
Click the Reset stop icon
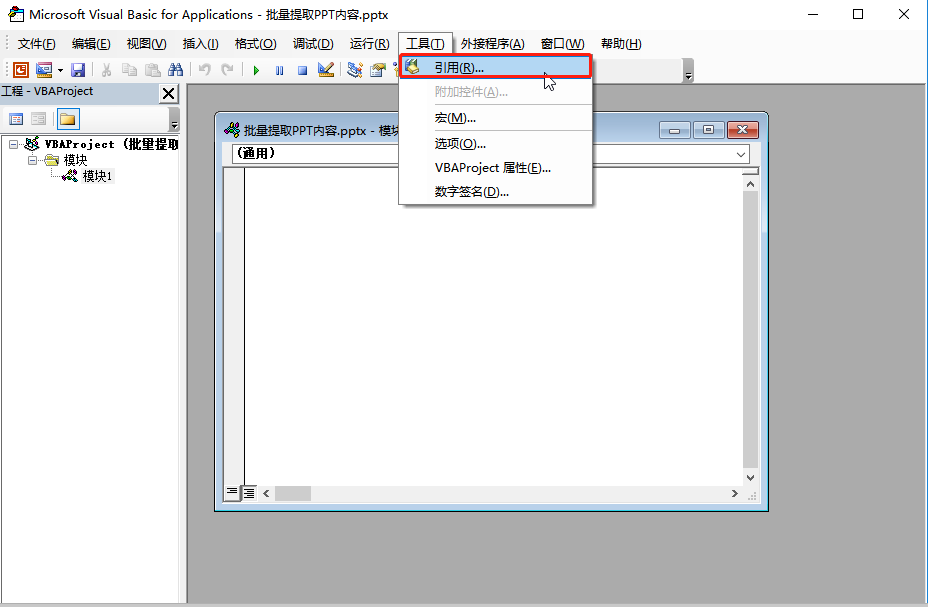point(302,70)
